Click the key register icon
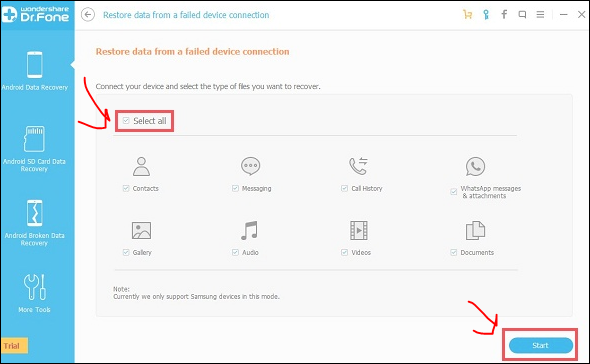 click(x=486, y=15)
